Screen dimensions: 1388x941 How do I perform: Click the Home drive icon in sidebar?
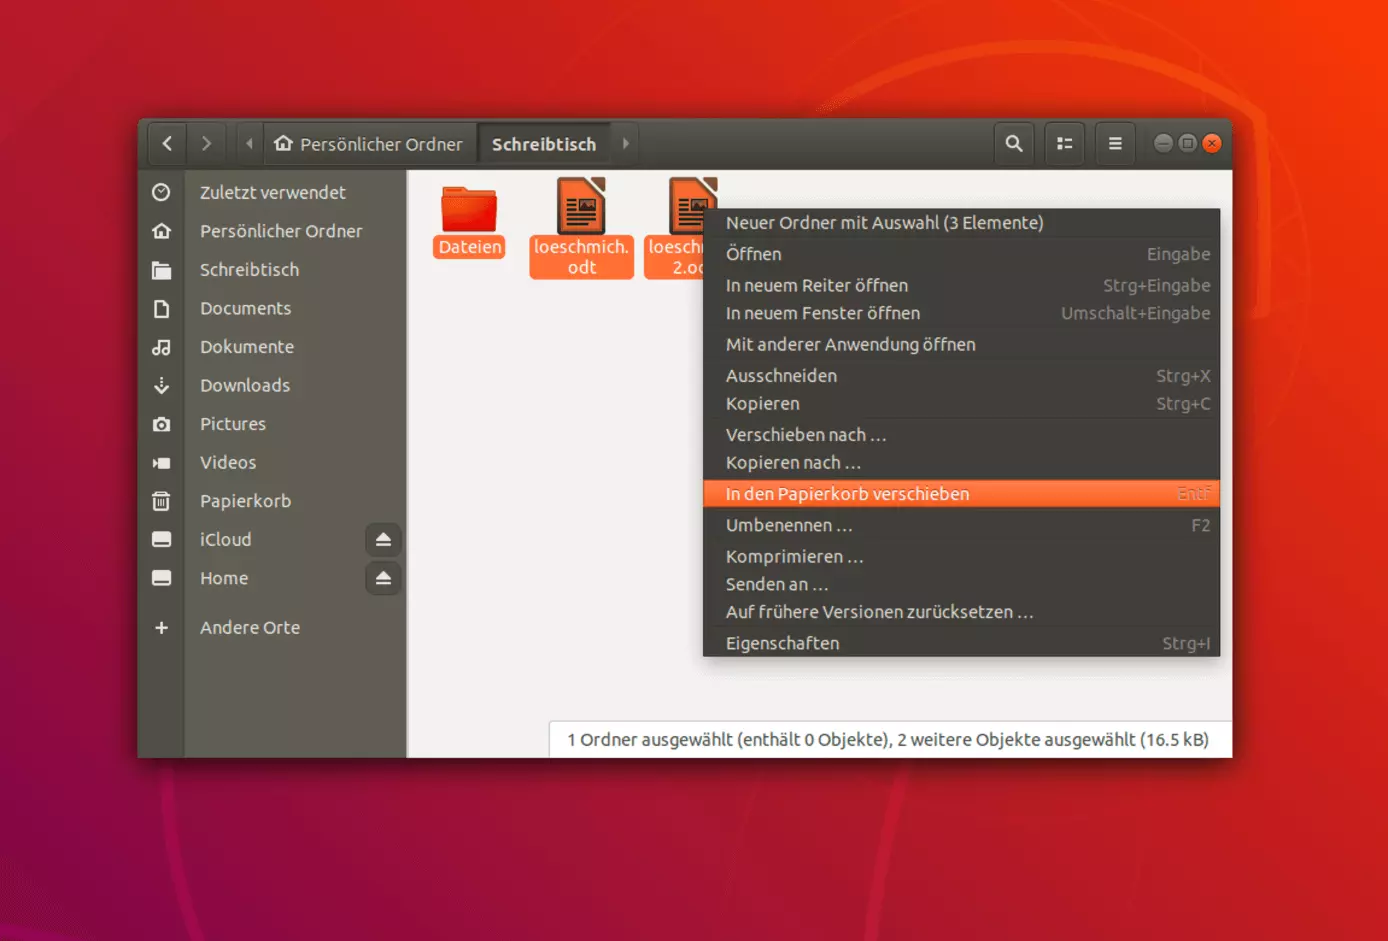161,578
